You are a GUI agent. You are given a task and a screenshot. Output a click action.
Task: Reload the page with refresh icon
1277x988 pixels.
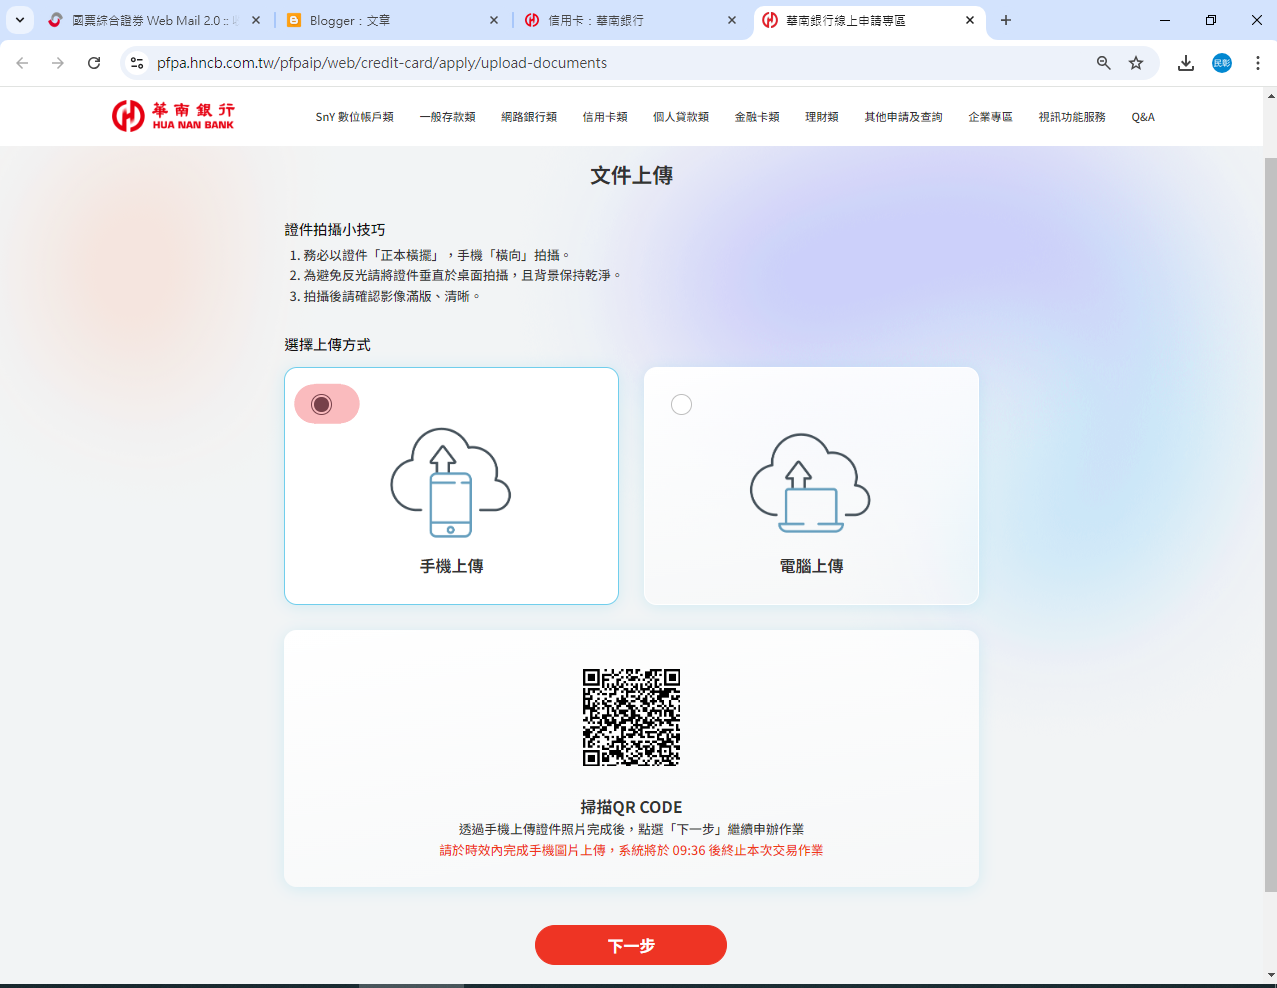click(94, 63)
